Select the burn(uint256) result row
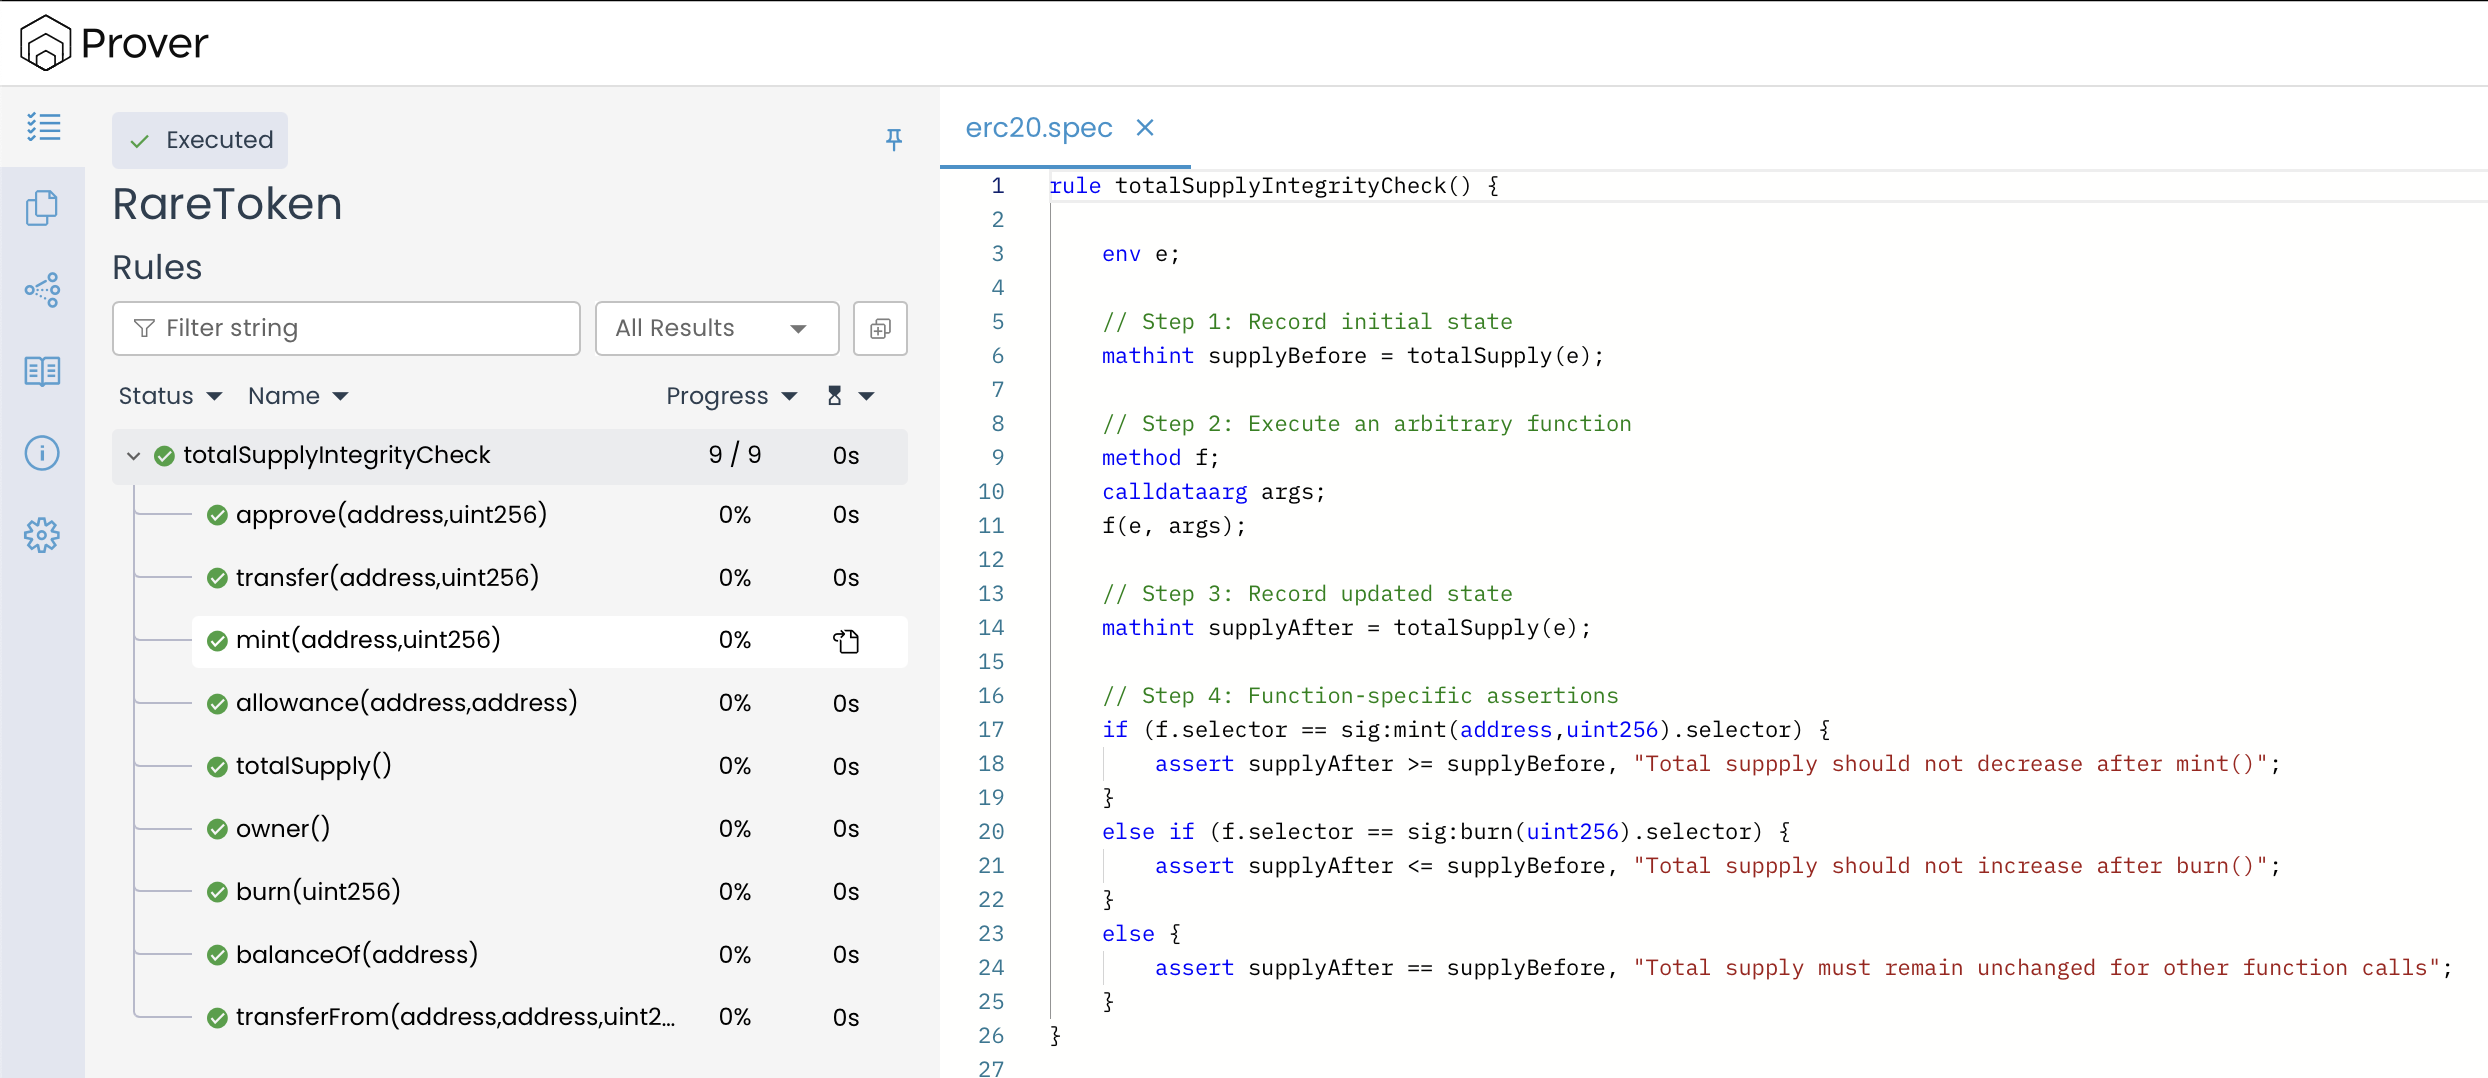The width and height of the screenshot is (2488, 1078). (318, 891)
